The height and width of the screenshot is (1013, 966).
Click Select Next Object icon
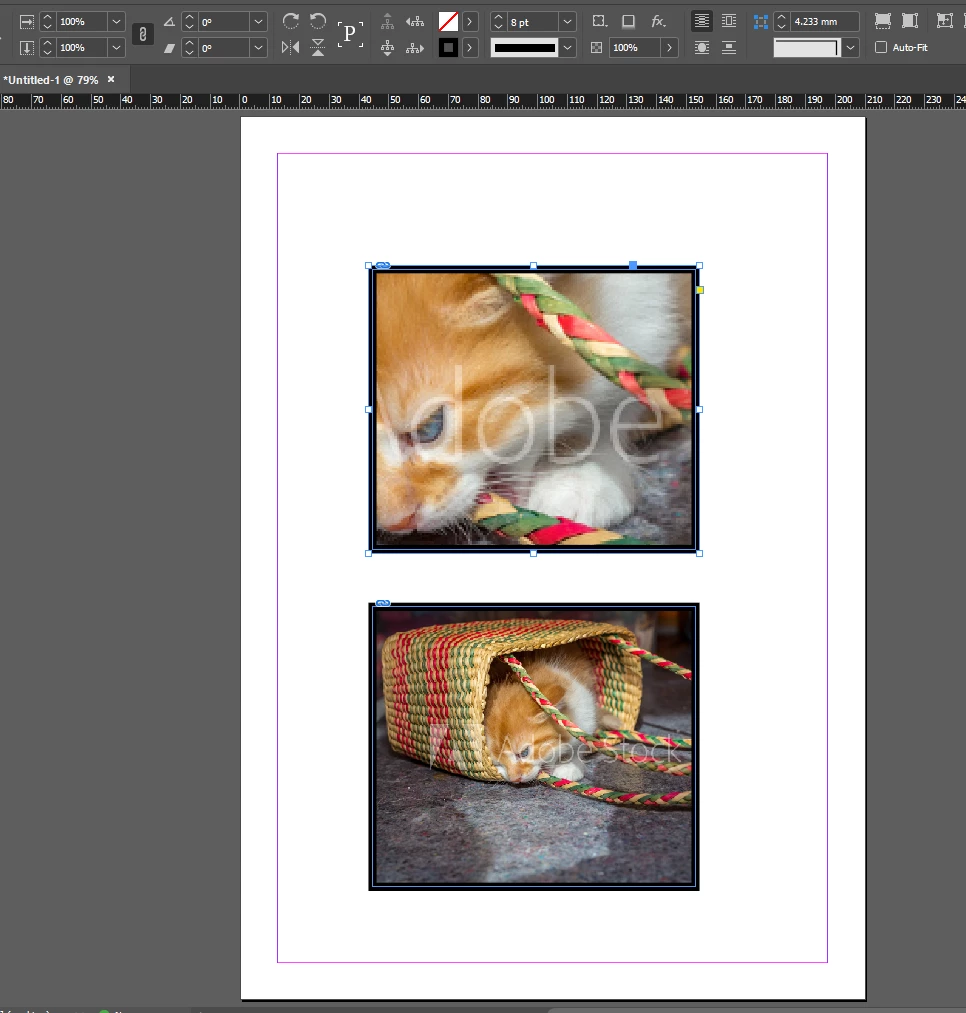pyautogui.click(x=415, y=47)
